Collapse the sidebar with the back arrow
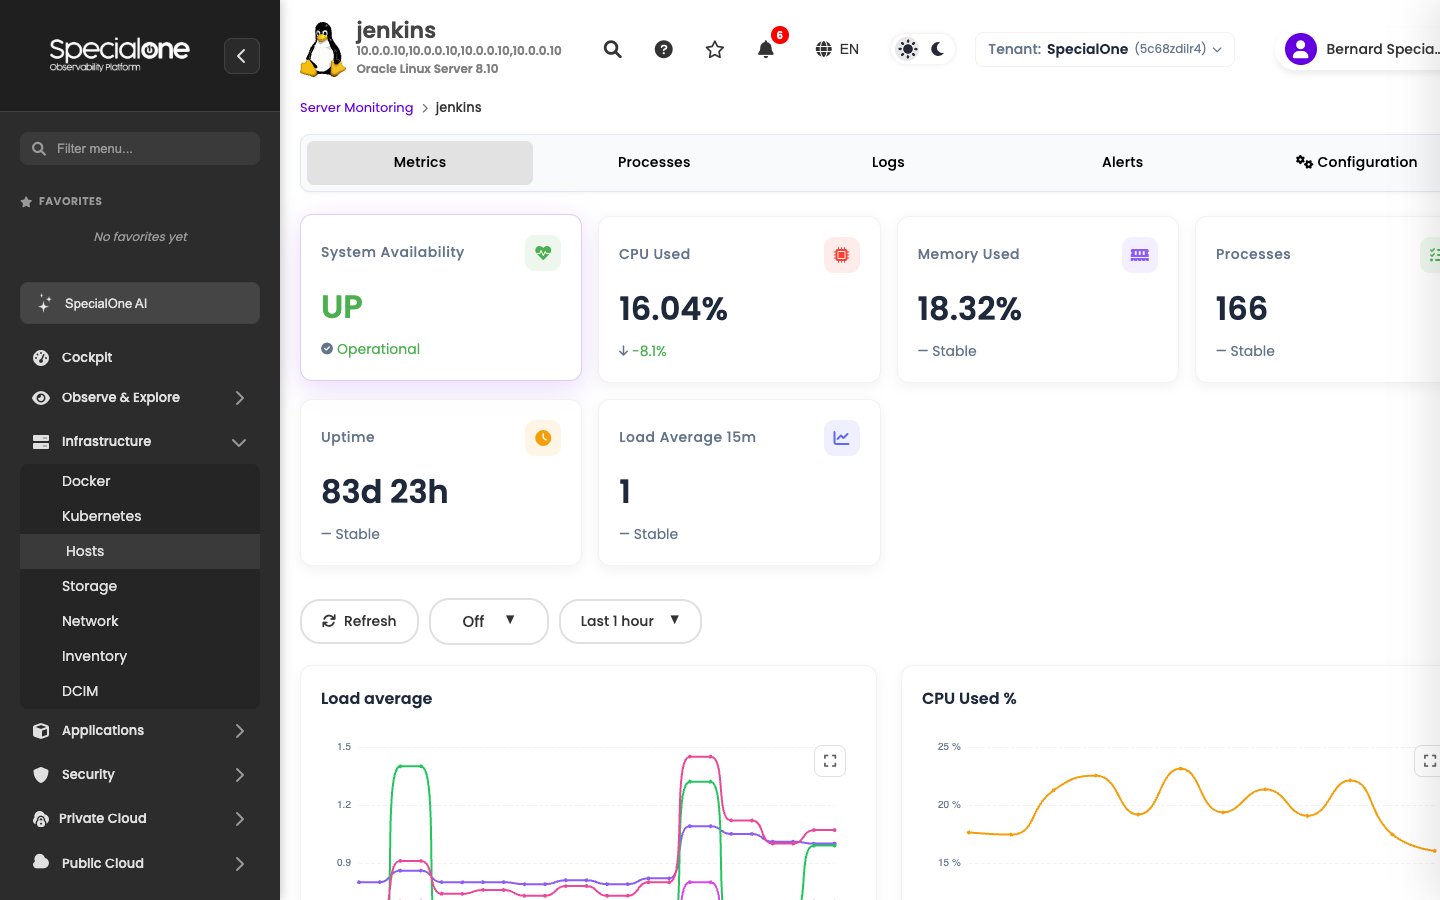Image resolution: width=1440 pixels, height=900 pixels. point(242,56)
